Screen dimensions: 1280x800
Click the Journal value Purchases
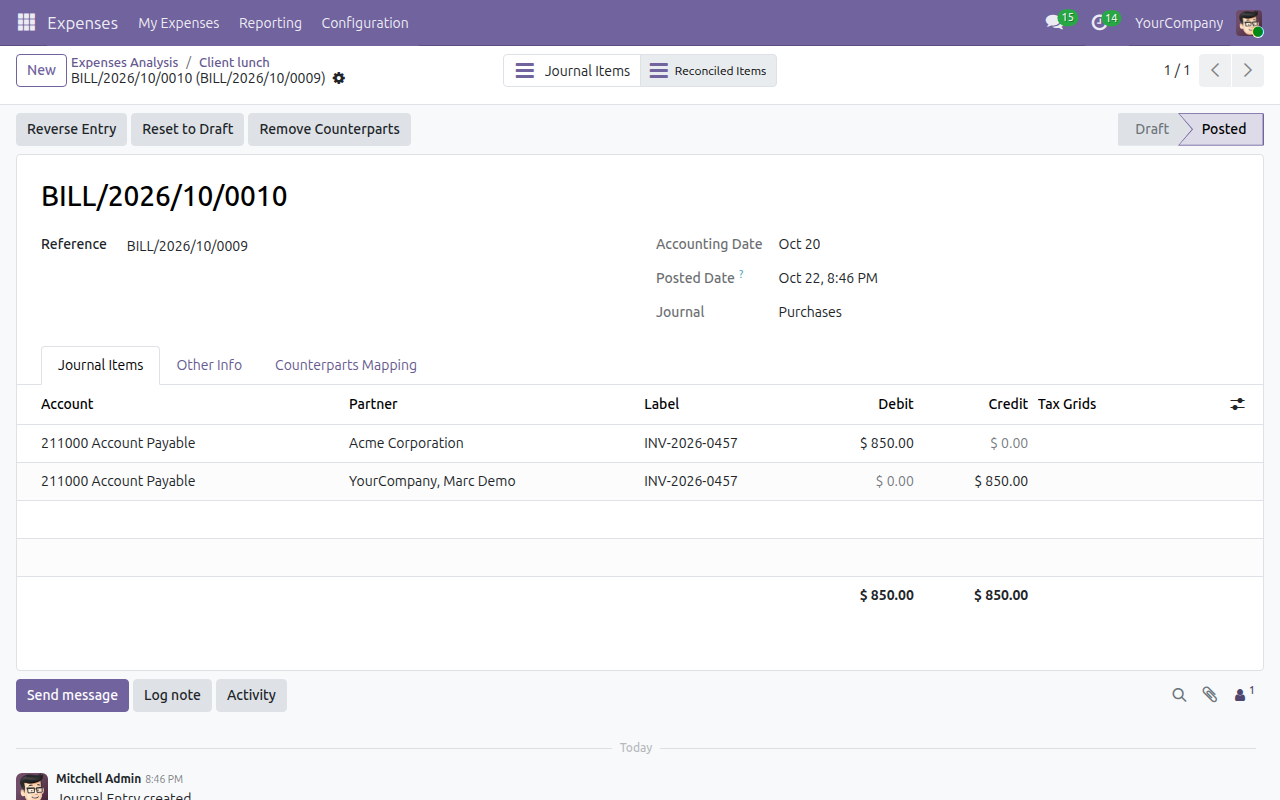810,312
